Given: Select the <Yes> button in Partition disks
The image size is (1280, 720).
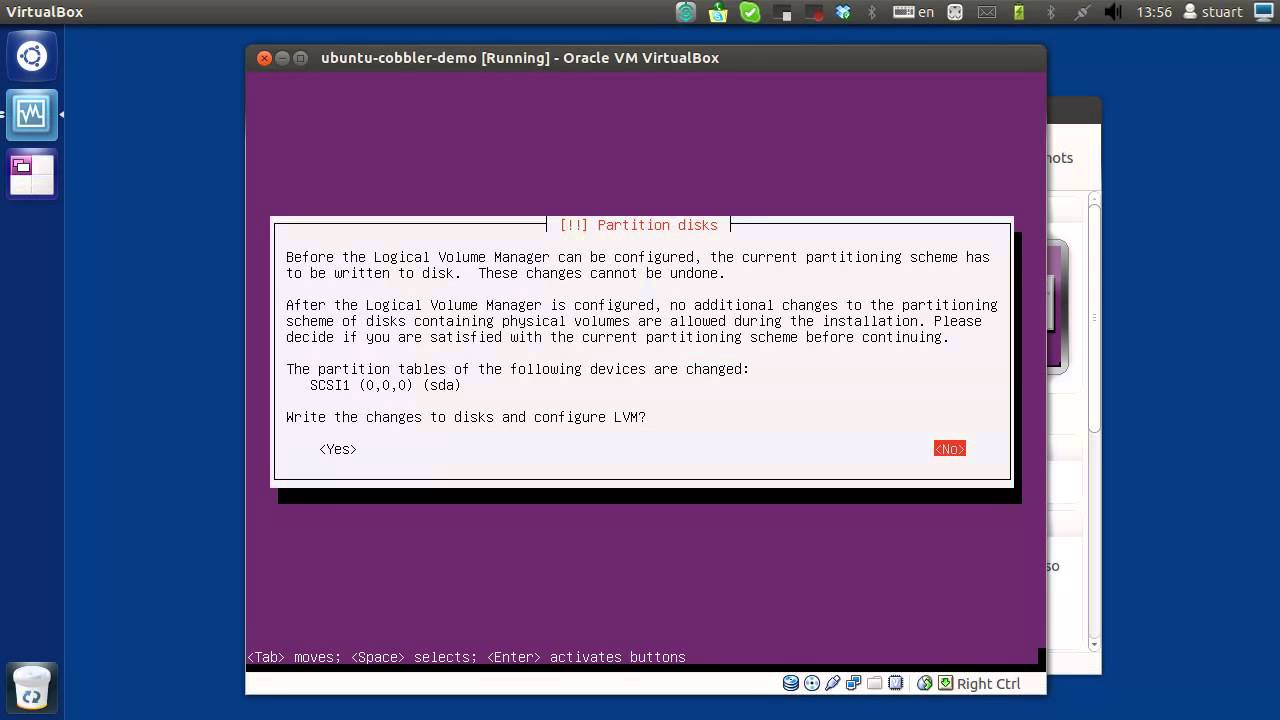Looking at the screenshot, I should pyautogui.click(x=338, y=449).
